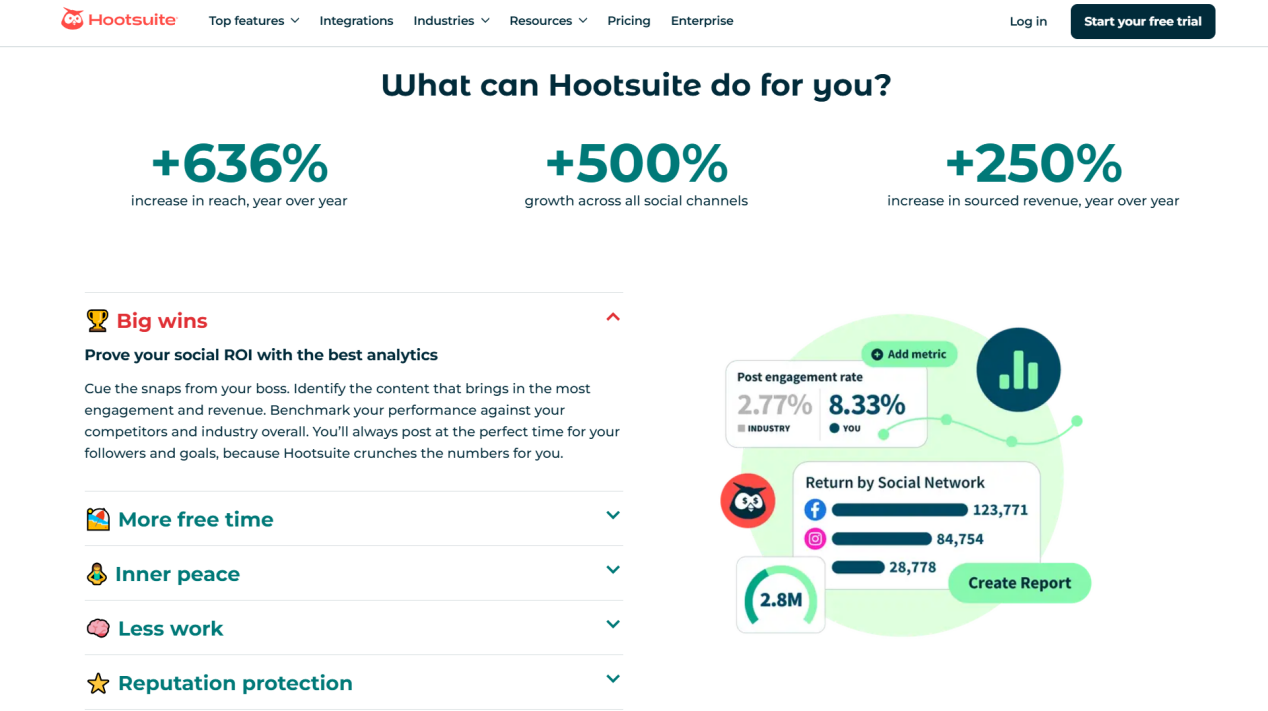Click the brain icon beside Less work
The image size is (1268, 711).
coord(98,629)
